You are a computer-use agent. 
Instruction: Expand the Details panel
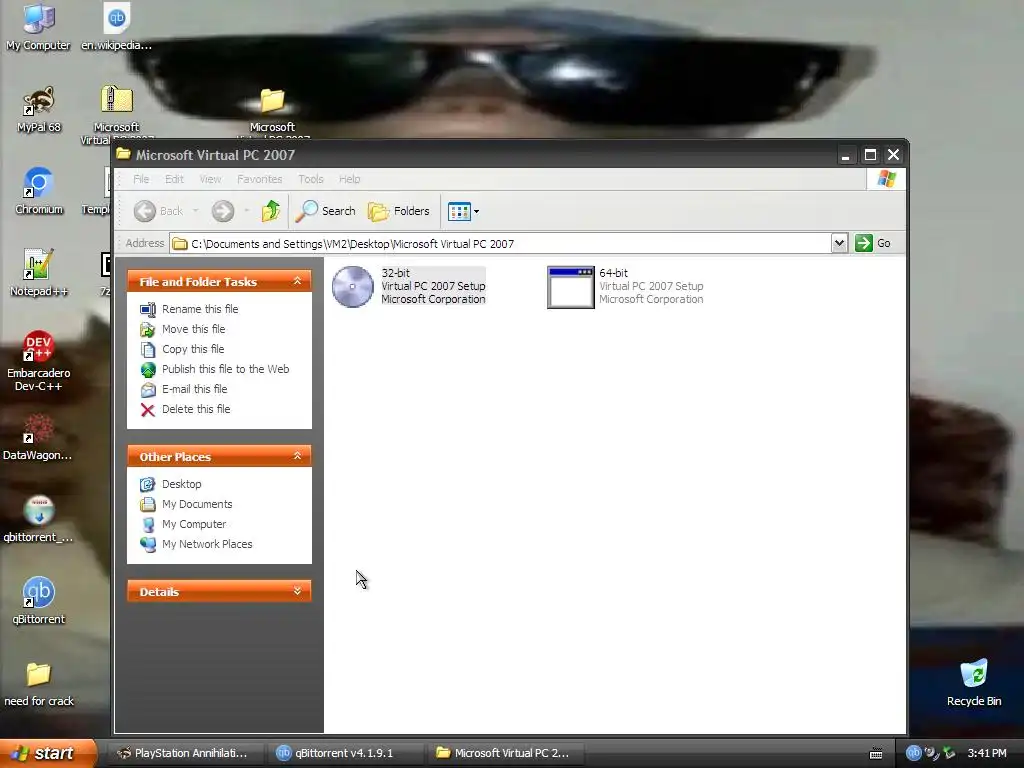click(297, 591)
